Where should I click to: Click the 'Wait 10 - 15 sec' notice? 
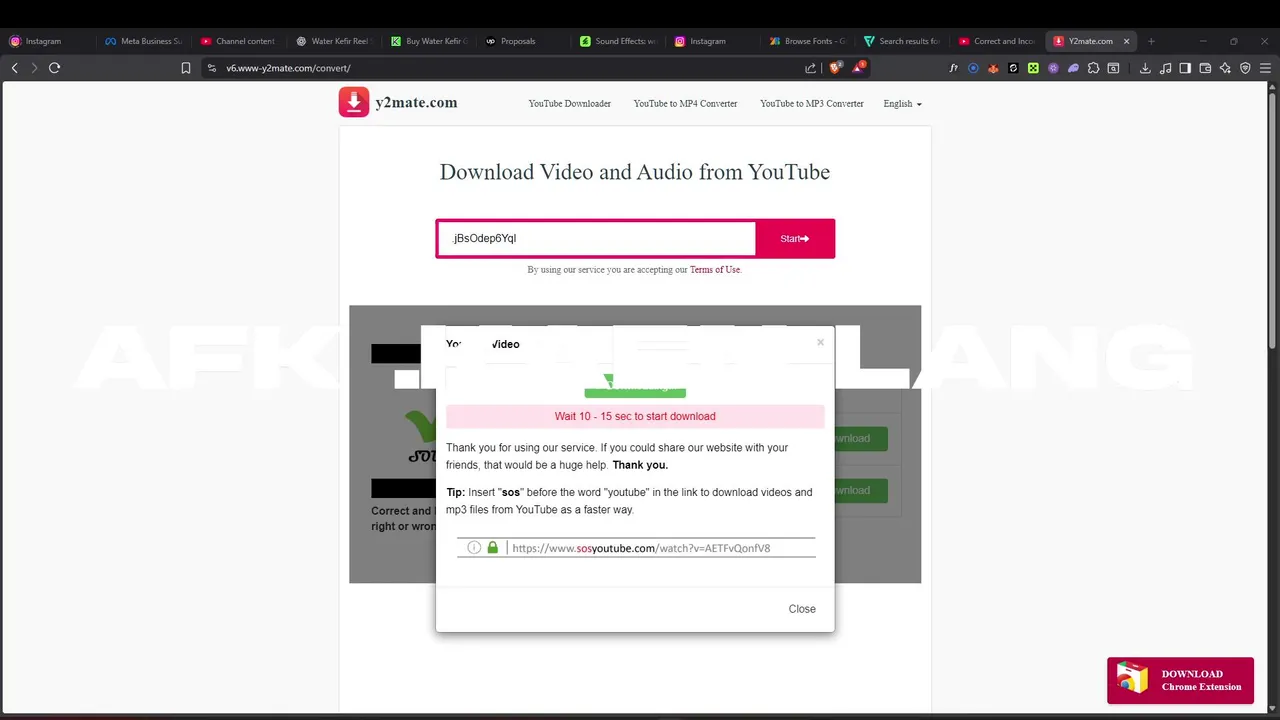pos(635,416)
